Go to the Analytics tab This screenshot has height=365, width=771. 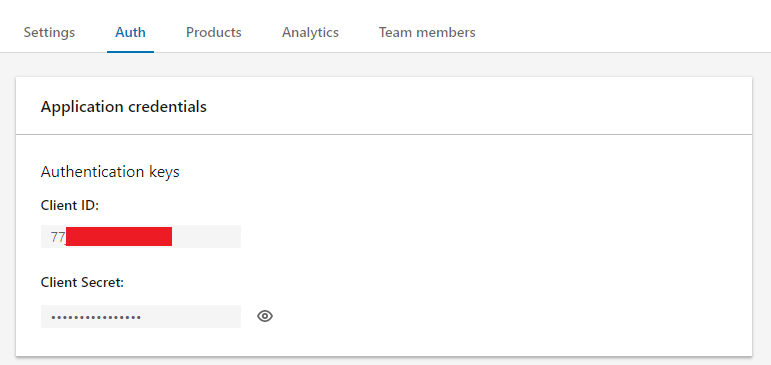310,32
